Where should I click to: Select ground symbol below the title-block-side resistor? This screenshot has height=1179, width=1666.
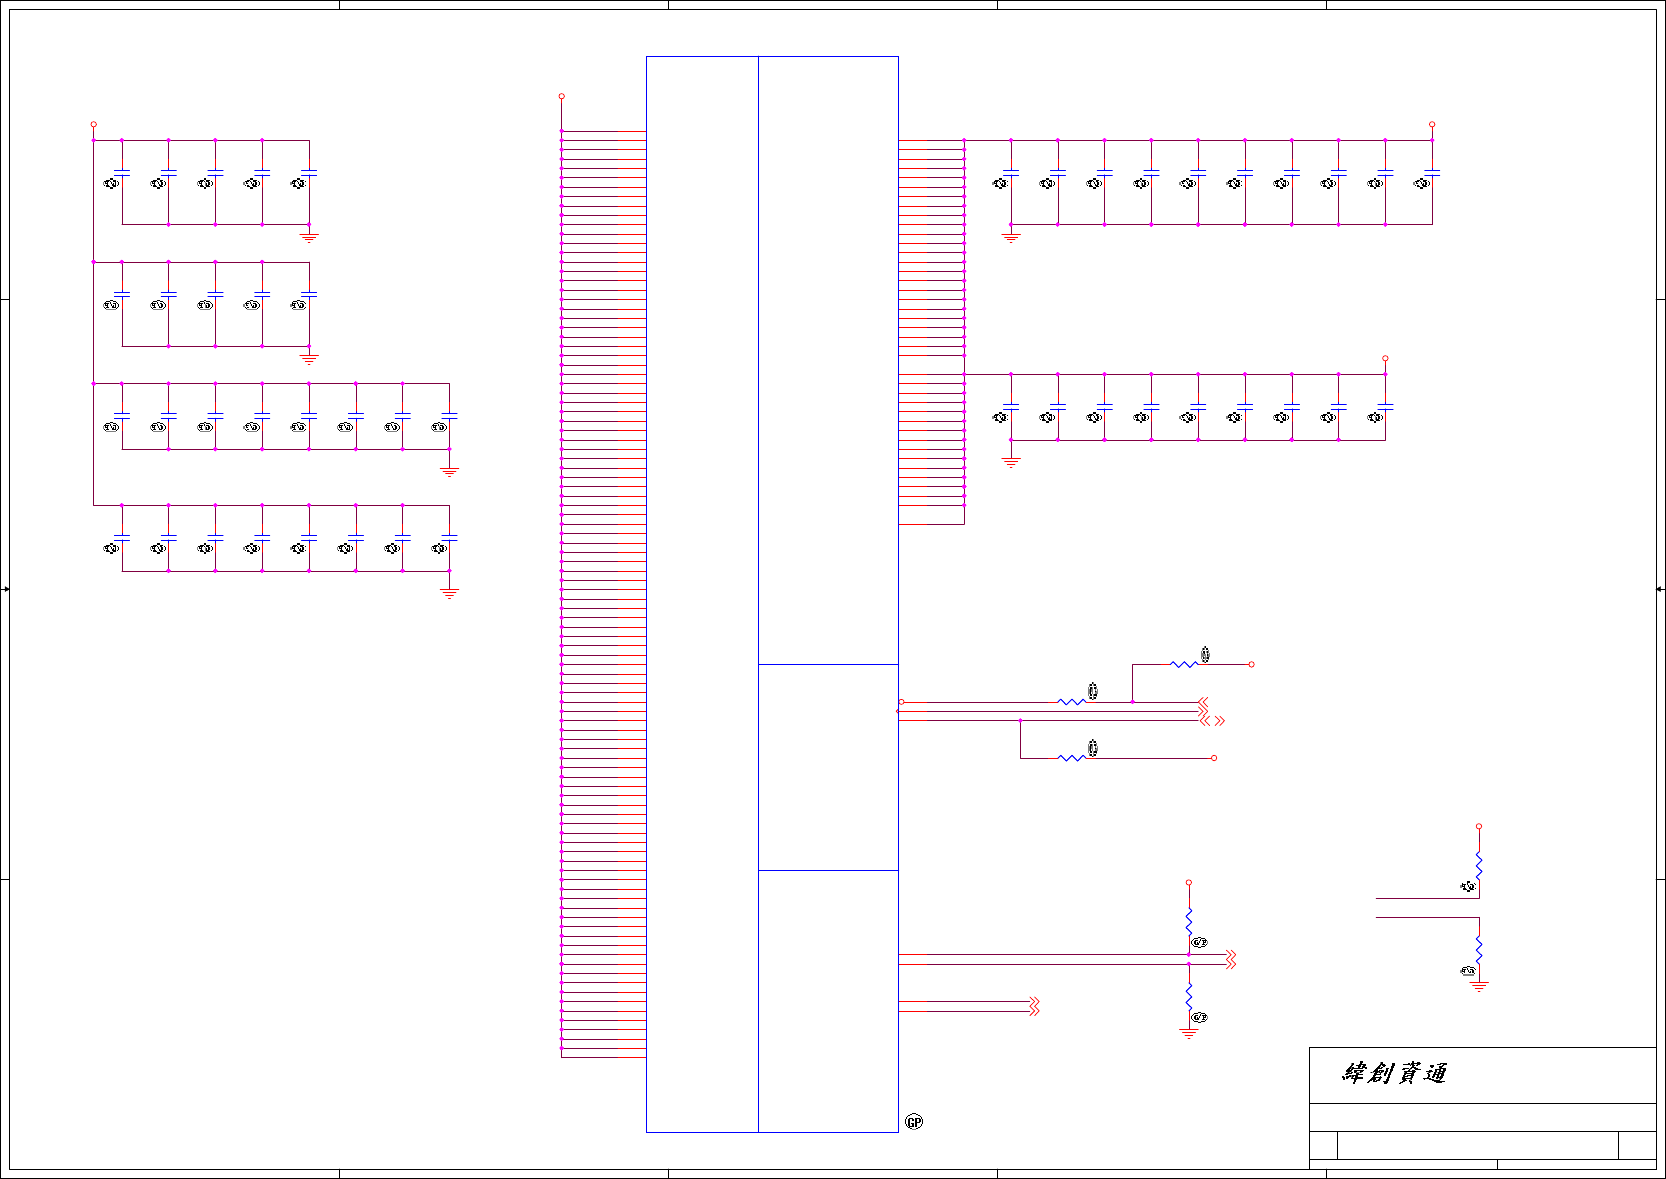coord(1479,986)
